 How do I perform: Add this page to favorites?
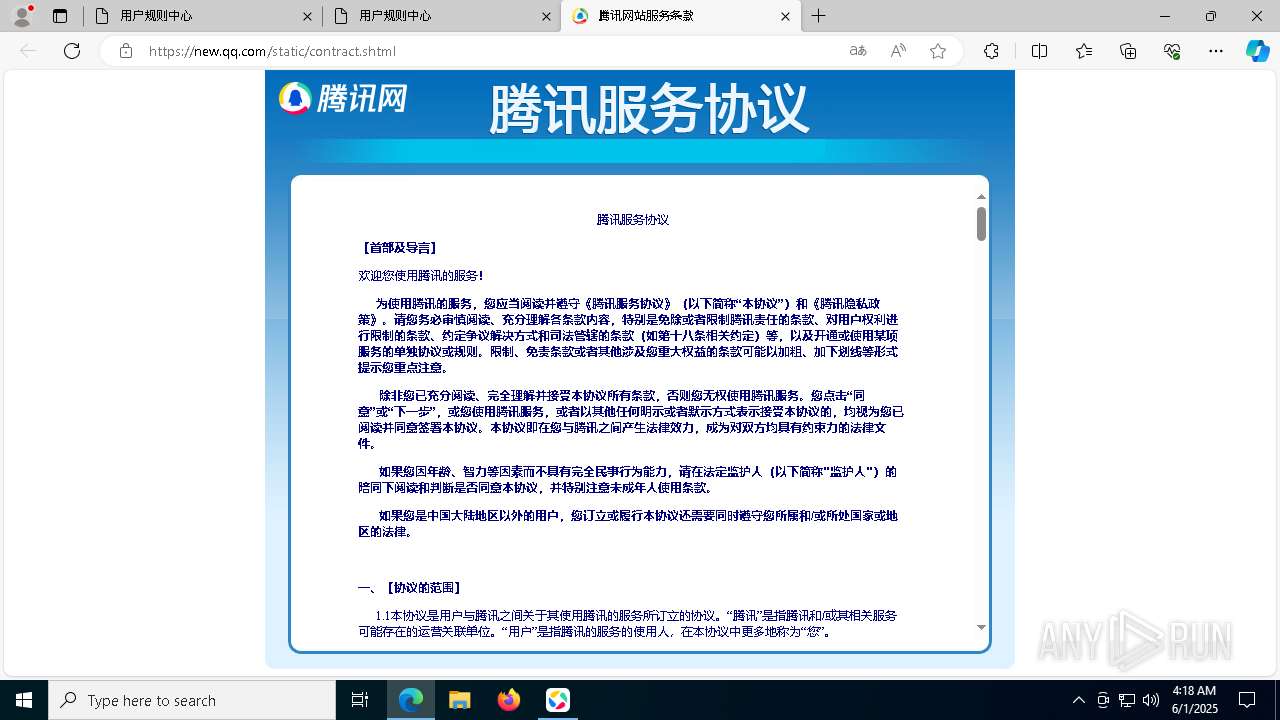(x=938, y=51)
